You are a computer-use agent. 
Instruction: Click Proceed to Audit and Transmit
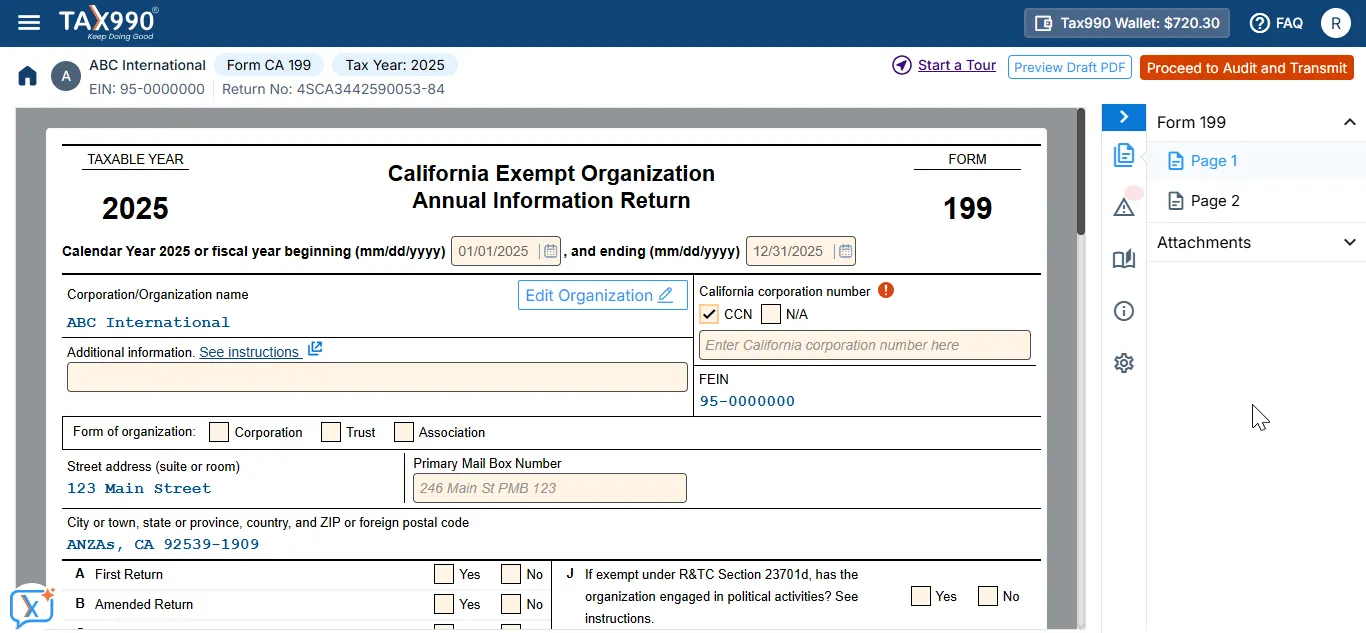[1248, 68]
